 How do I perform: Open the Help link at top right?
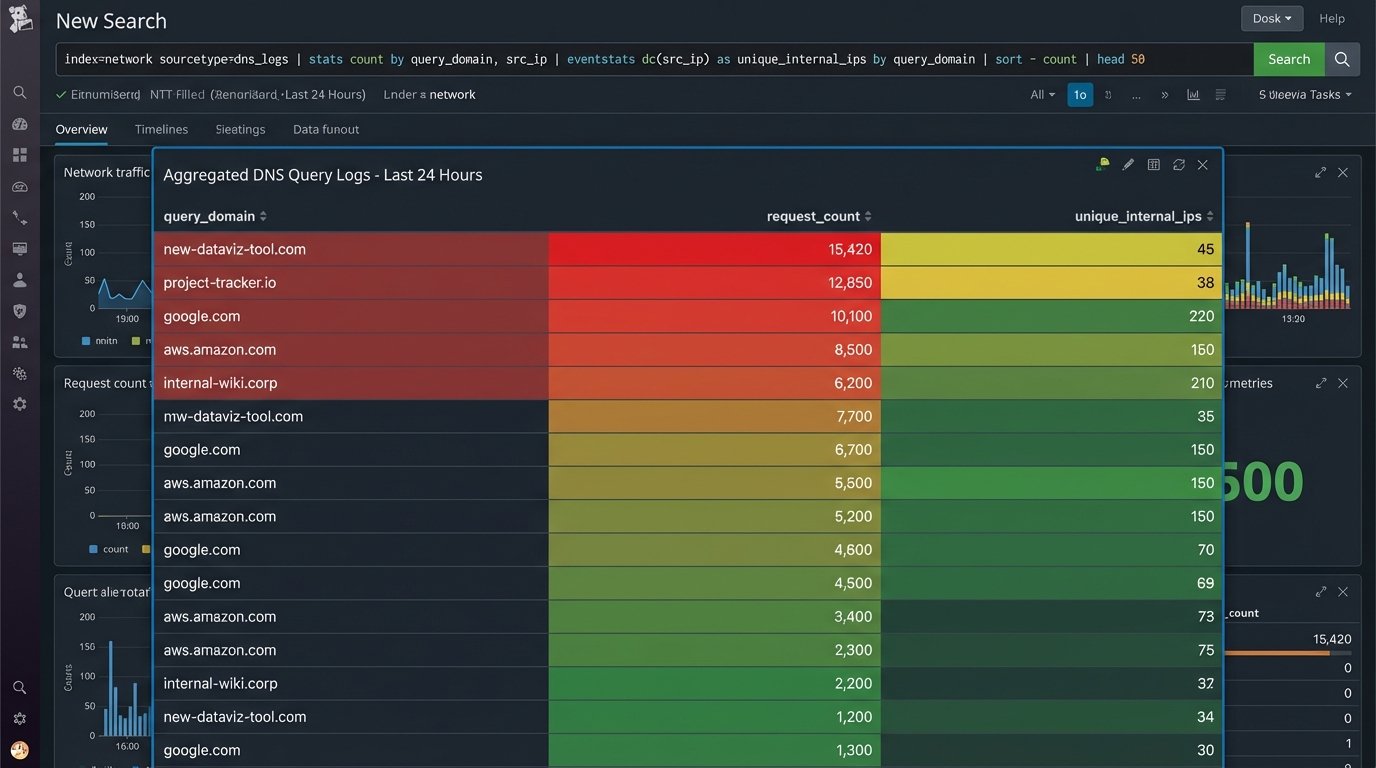(x=1332, y=18)
